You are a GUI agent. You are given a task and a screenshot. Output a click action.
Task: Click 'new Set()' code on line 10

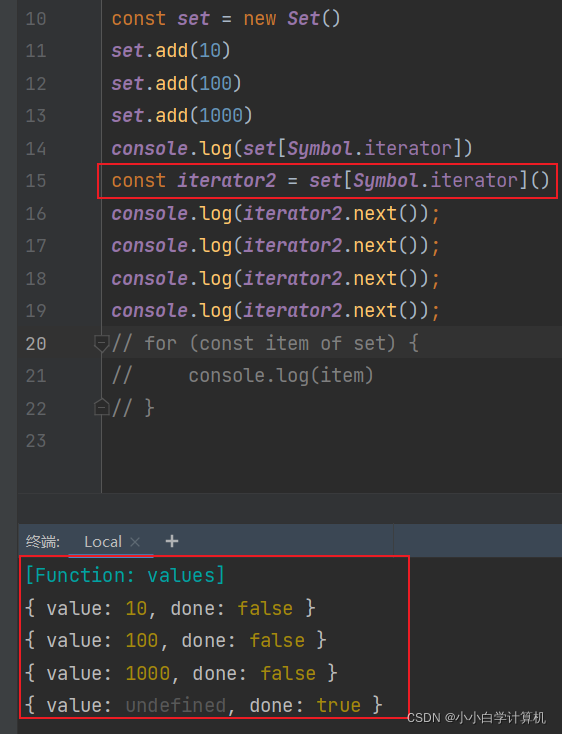pyautogui.click(x=292, y=19)
